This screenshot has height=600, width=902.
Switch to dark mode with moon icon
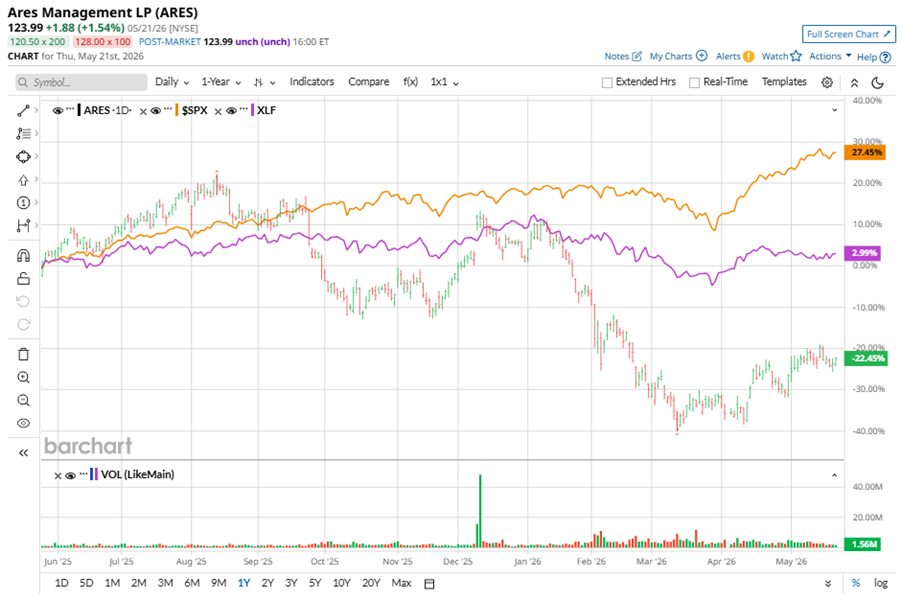click(877, 82)
